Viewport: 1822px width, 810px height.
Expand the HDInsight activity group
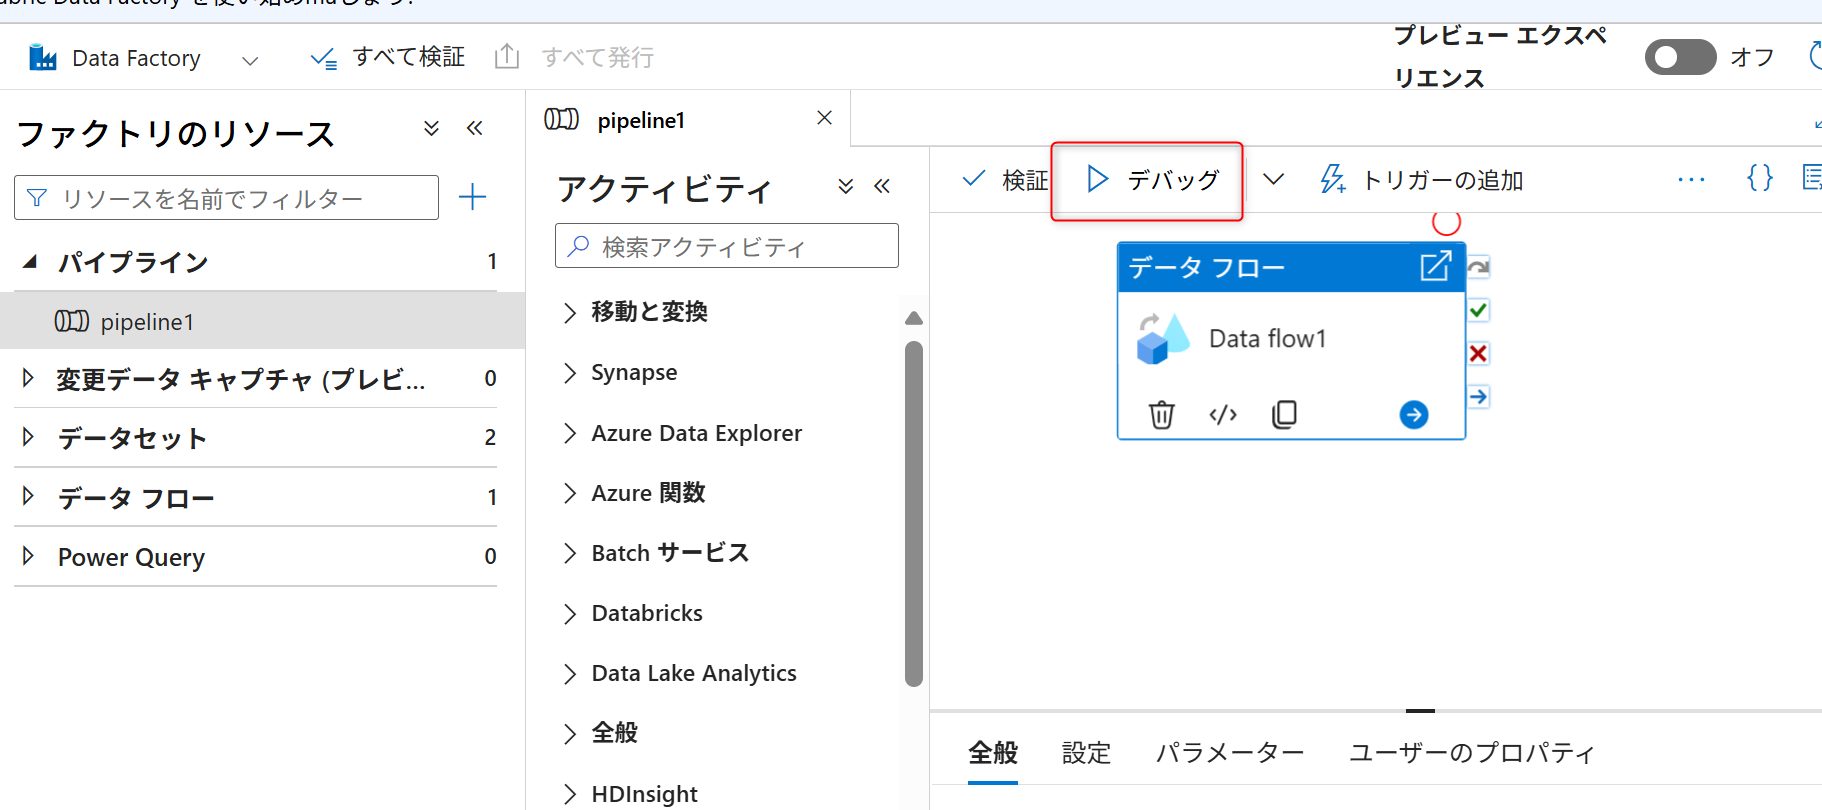570,795
